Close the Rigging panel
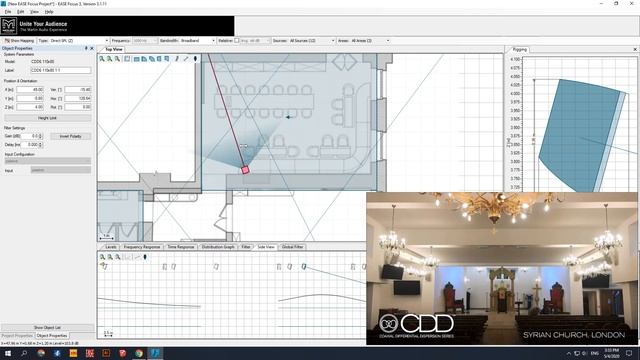Viewport: 640px width, 360px height. pos(635,49)
